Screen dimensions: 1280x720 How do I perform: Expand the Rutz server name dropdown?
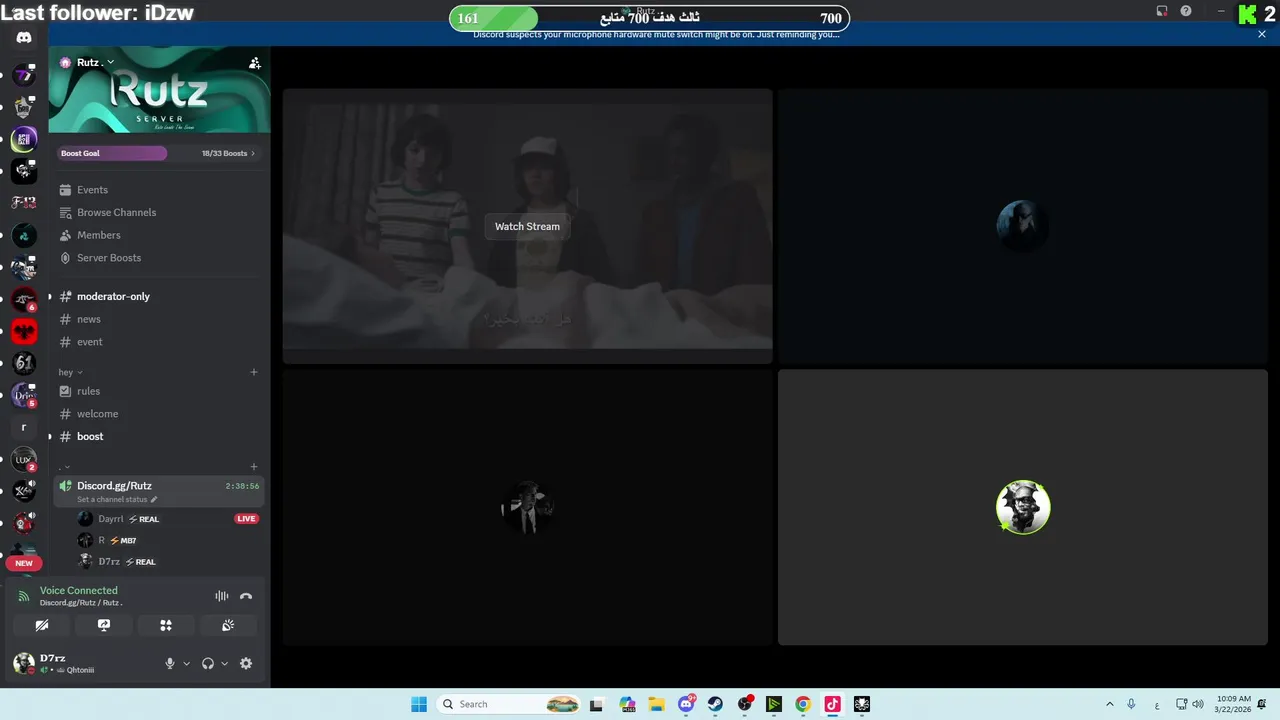point(110,62)
